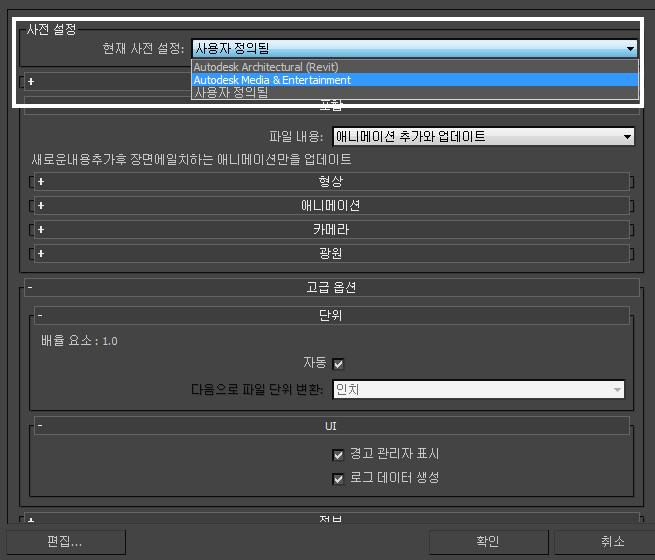Confirm with the 확인 button

pyautogui.click(x=488, y=542)
